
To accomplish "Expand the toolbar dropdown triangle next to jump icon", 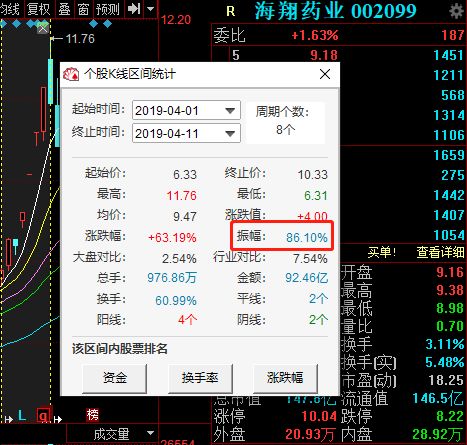I will [x=151, y=9].
